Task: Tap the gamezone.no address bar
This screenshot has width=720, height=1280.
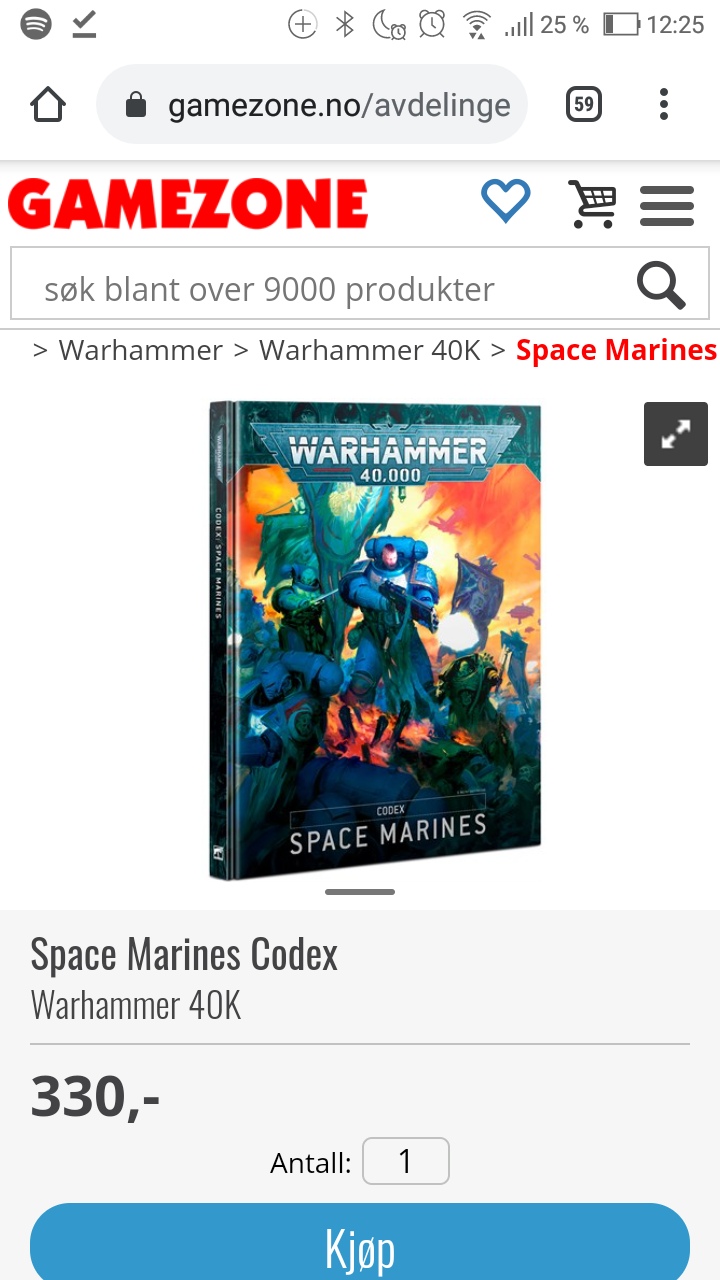Action: 312,104
